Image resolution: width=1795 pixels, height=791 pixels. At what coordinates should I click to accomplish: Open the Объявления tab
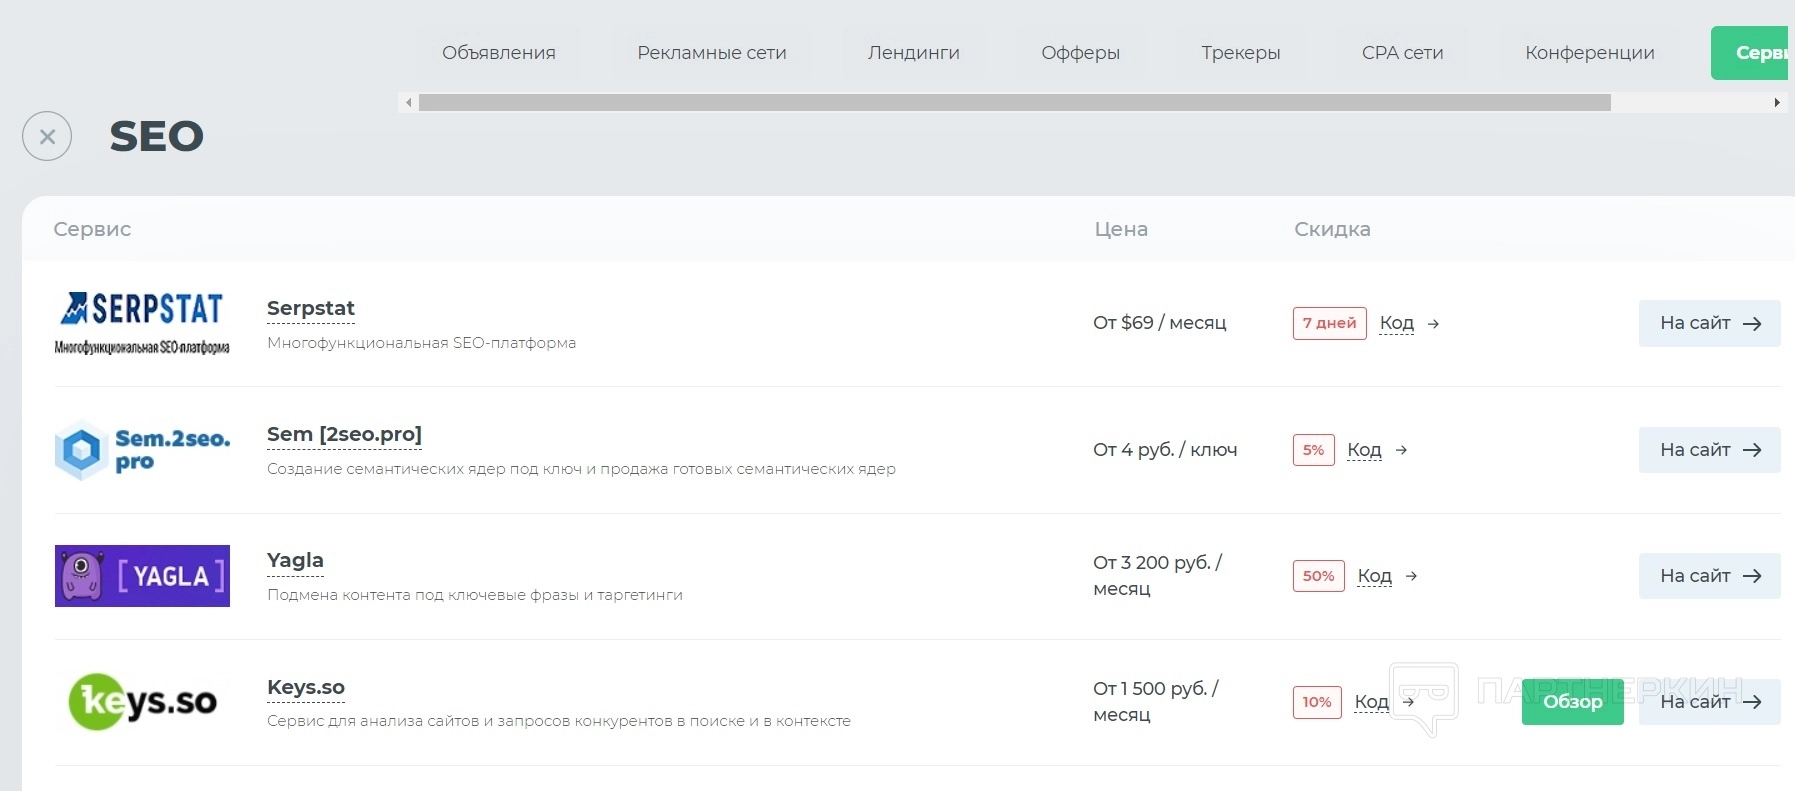pos(498,53)
